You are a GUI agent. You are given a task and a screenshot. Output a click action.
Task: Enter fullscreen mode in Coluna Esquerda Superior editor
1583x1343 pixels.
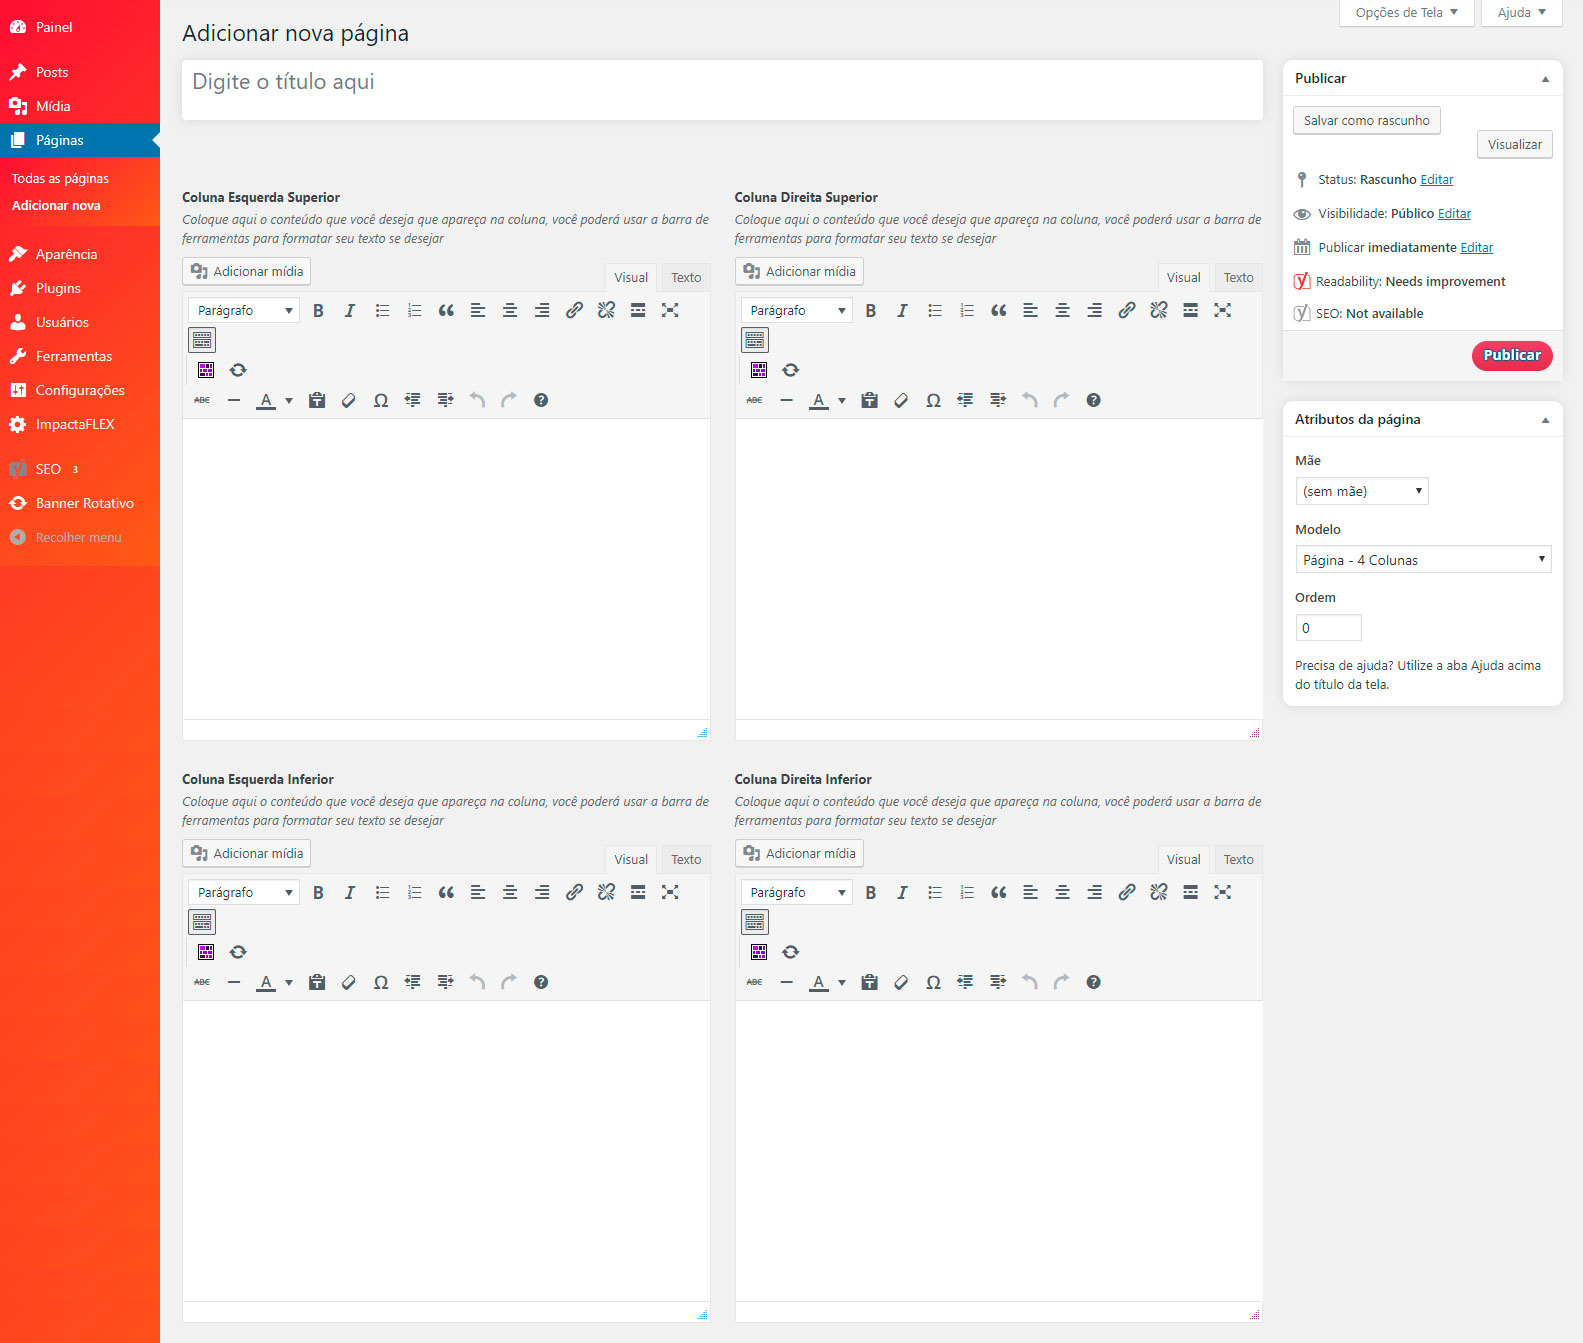[670, 311]
